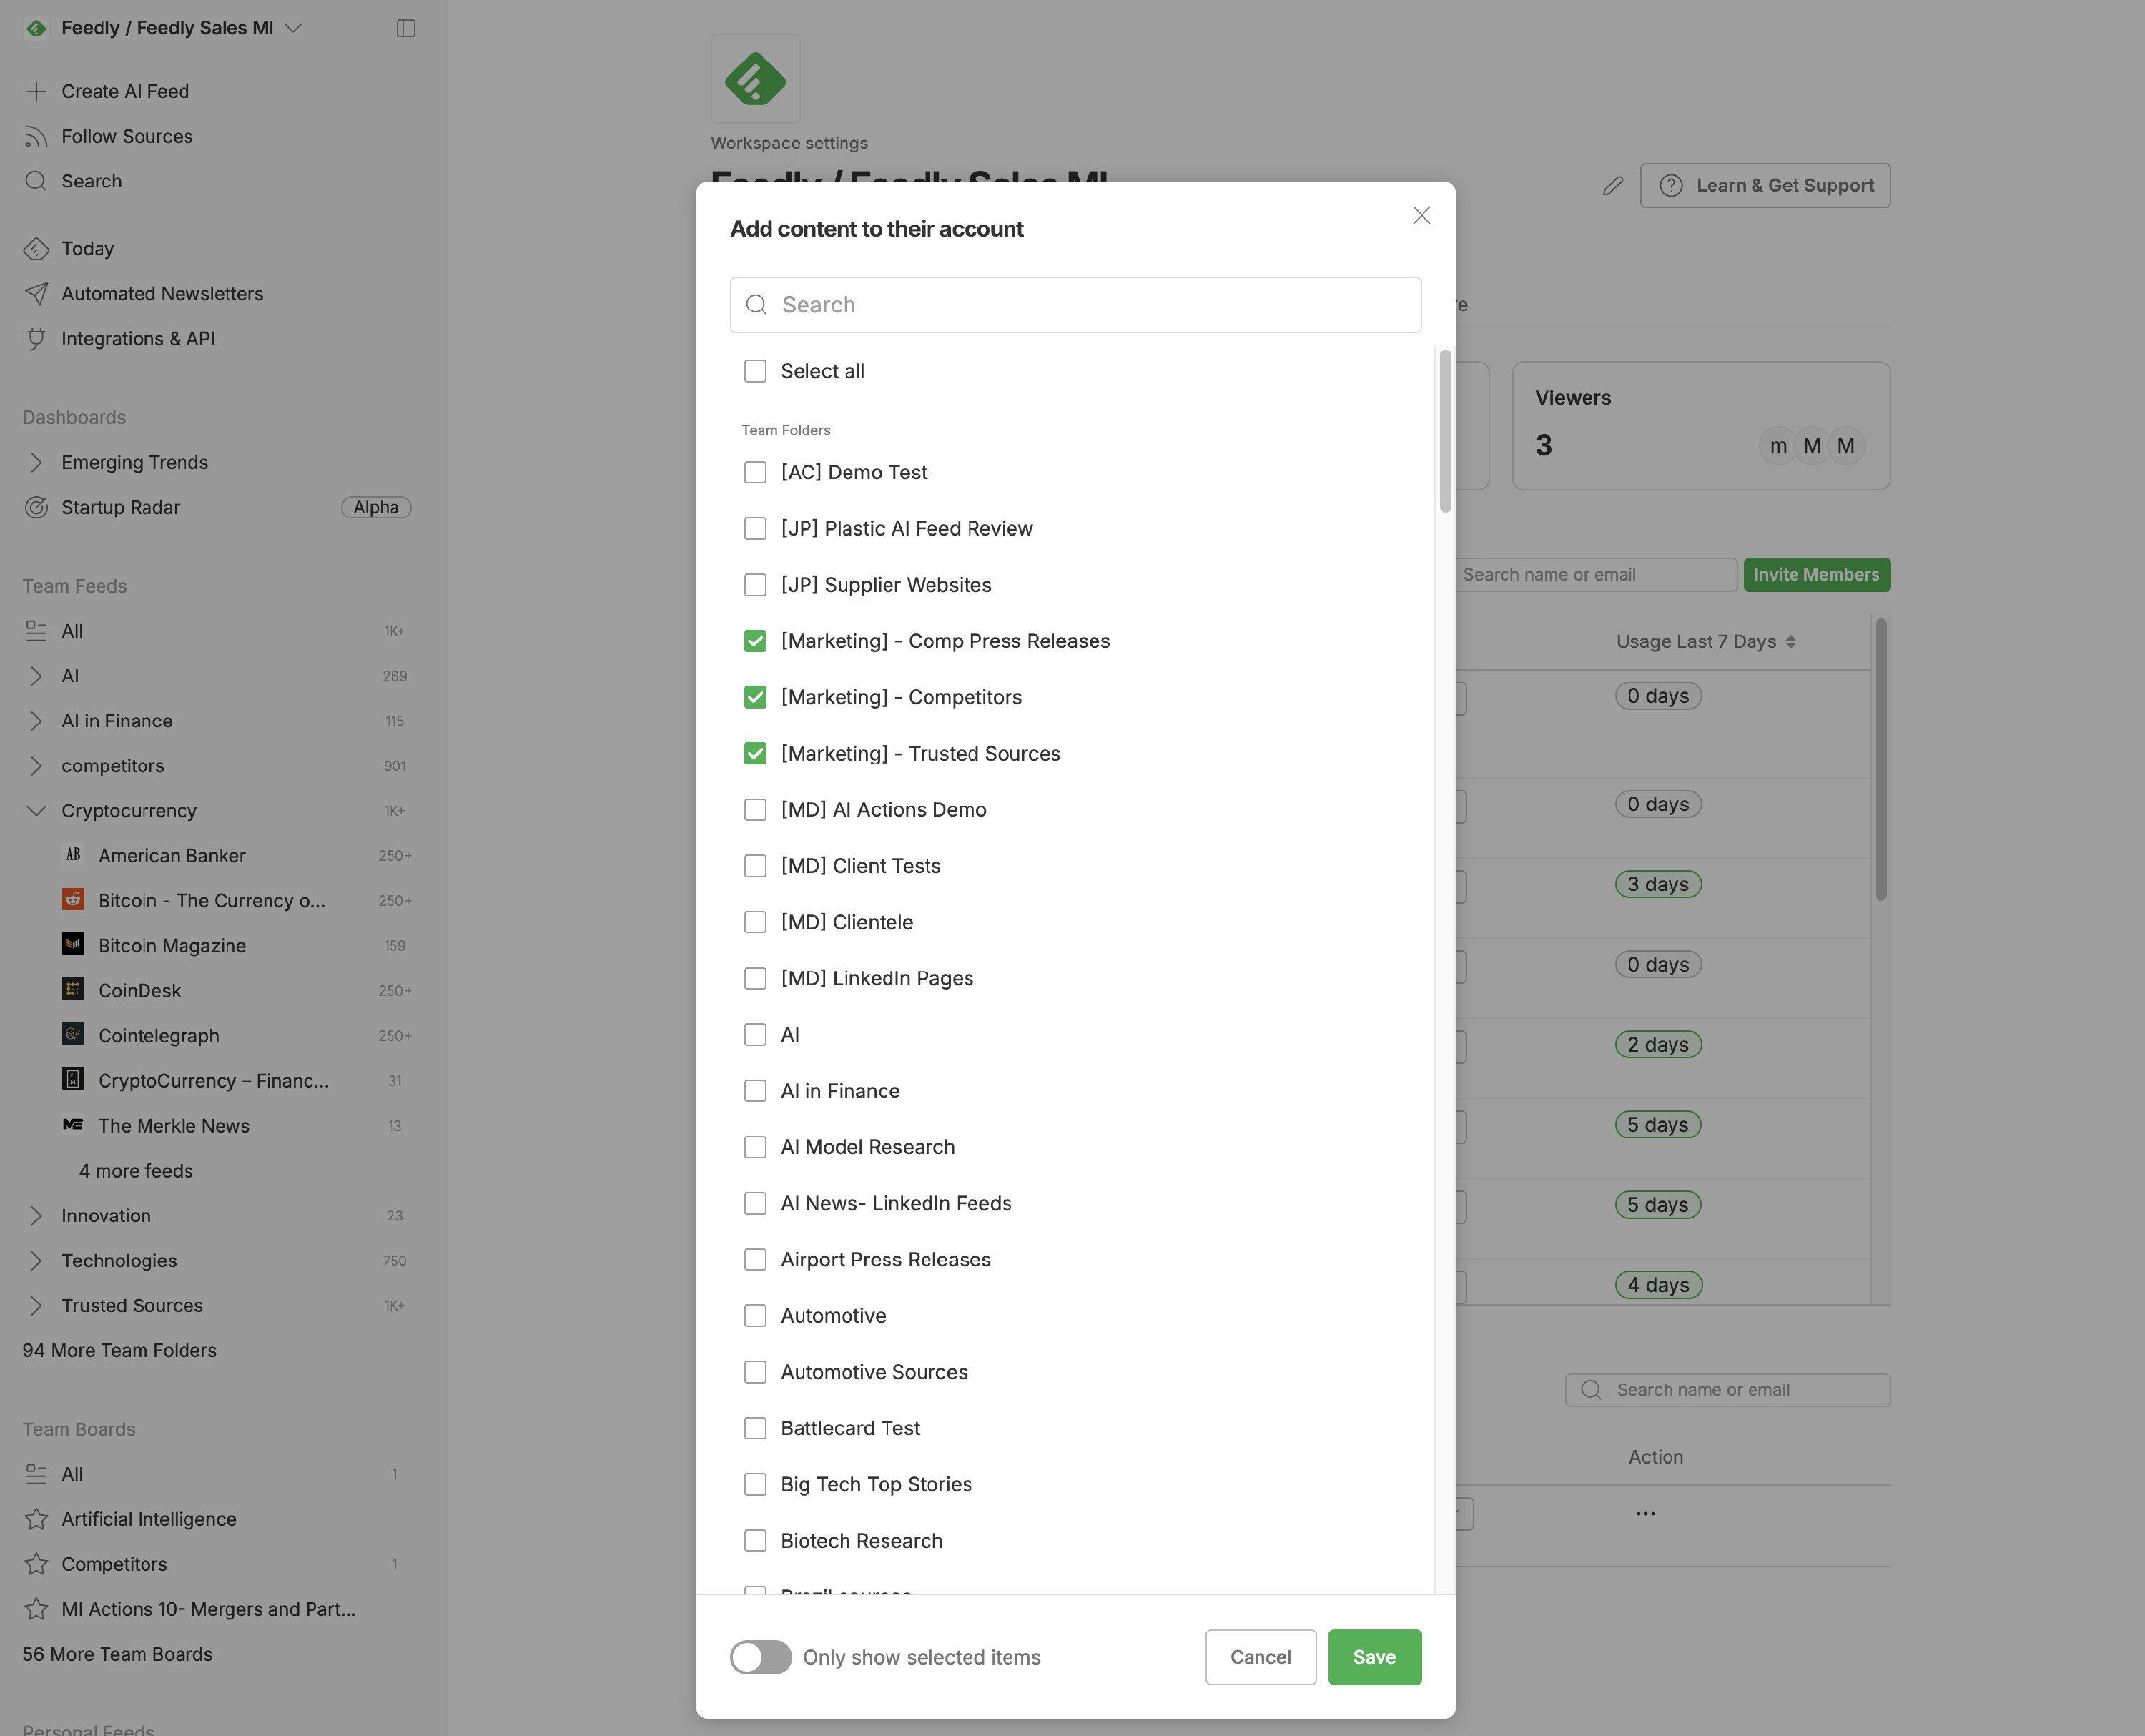This screenshot has height=1736, width=2145.
Task: Open Create AI Feed
Action: 125,91
